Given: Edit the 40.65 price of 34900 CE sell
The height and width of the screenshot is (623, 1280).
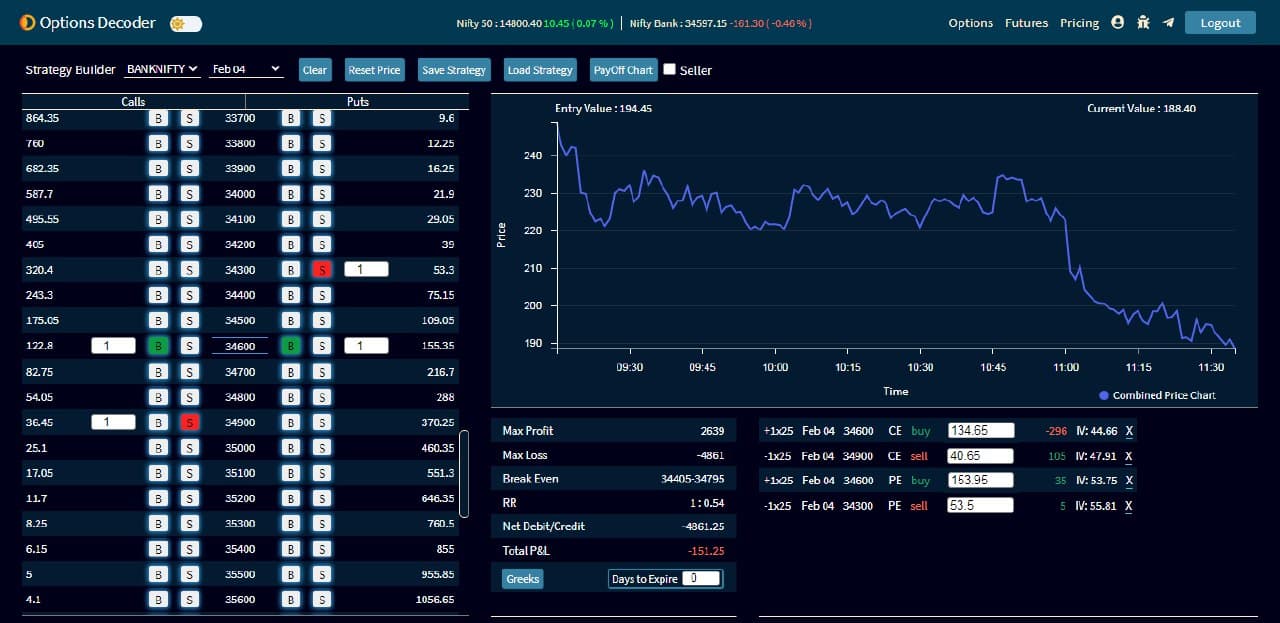Looking at the screenshot, I should pyautogui.click(x=981, y=455).
